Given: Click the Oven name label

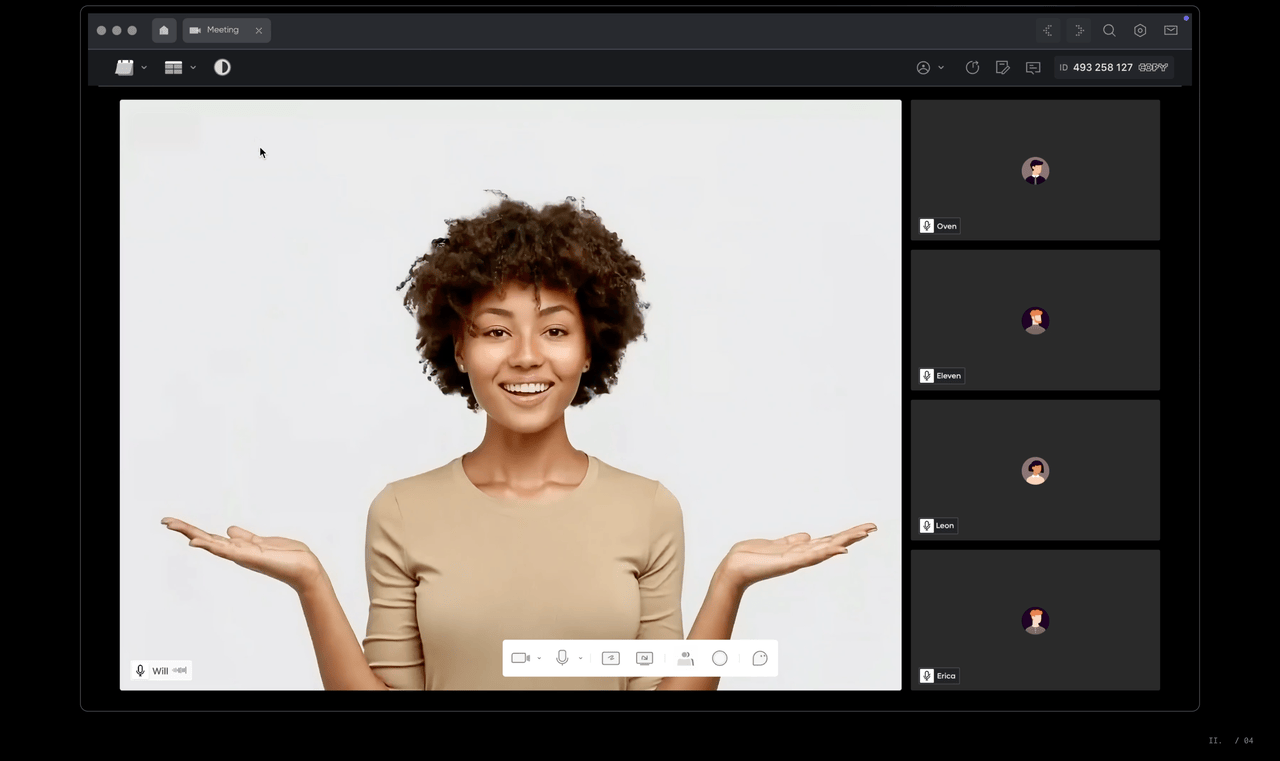Looking at the screenshot, I should [947, 226].
